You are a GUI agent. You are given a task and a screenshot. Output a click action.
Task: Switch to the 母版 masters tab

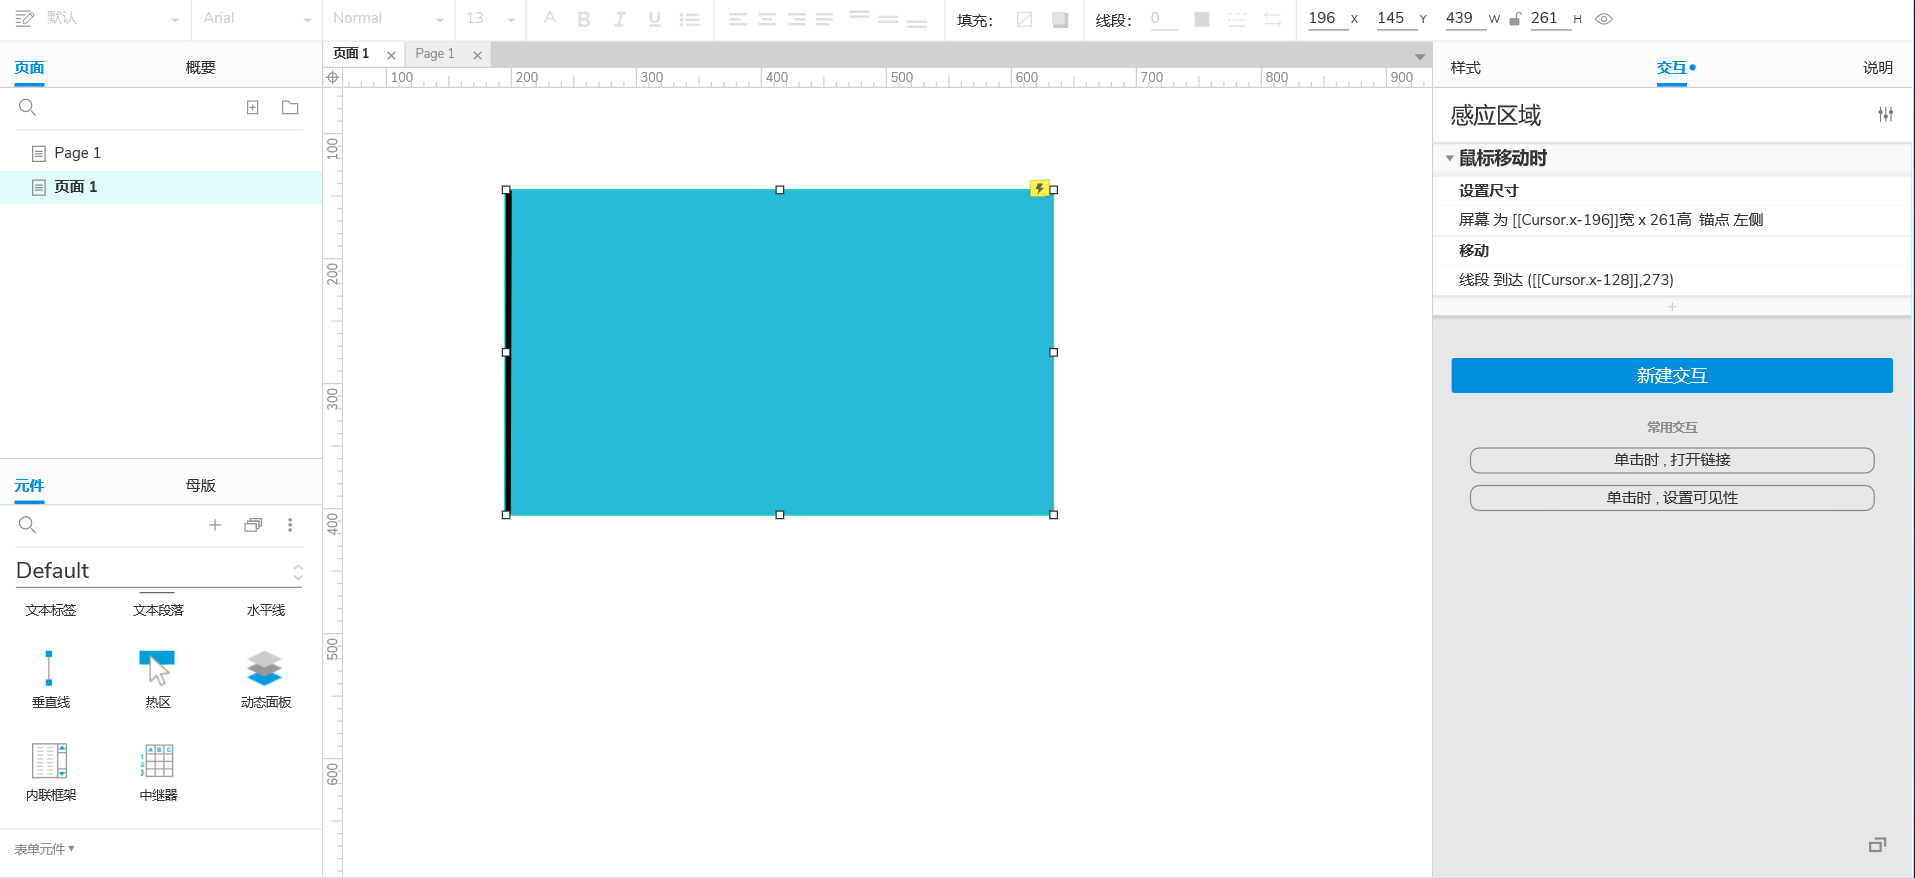(x=200, y=485)
